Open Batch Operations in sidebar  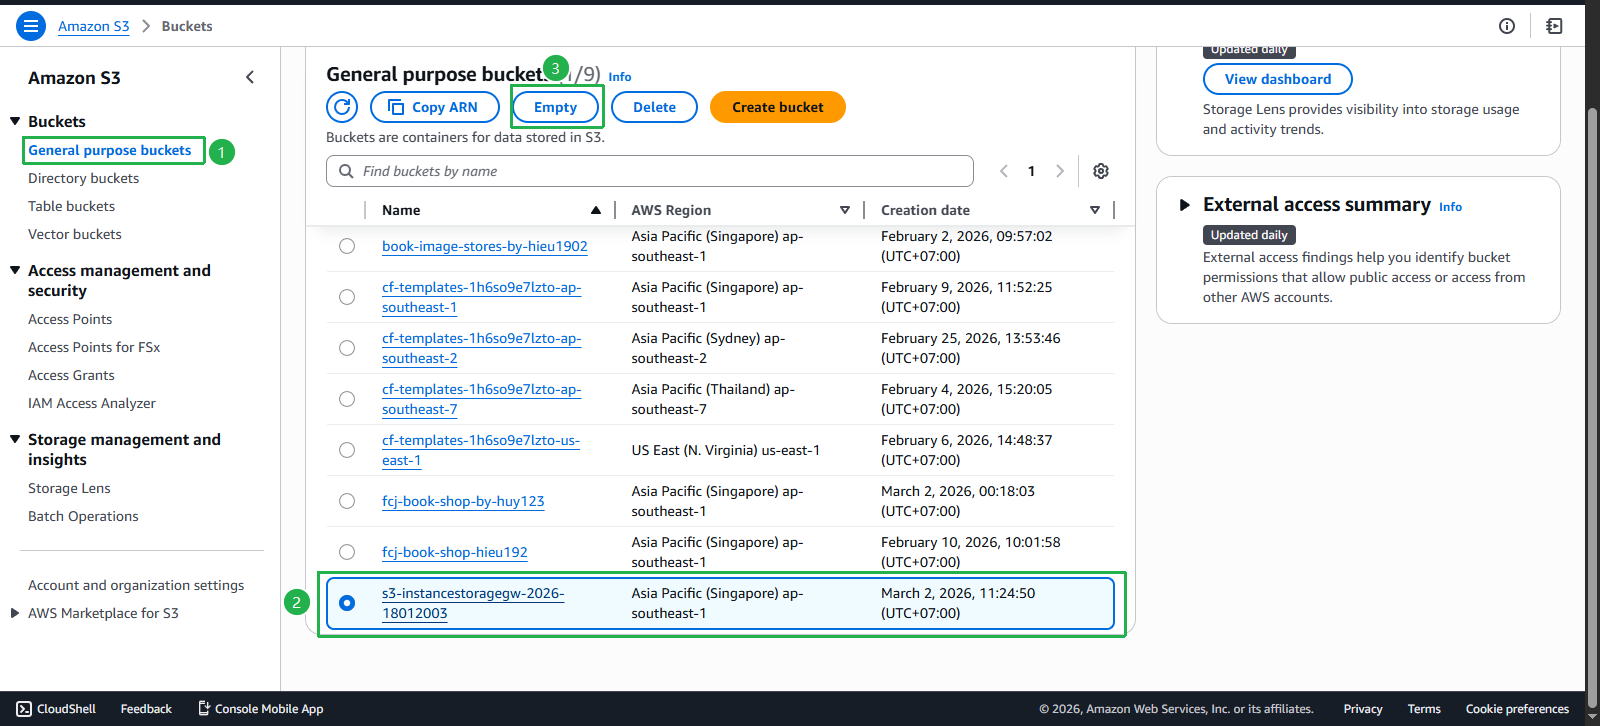tap(84, 516)
